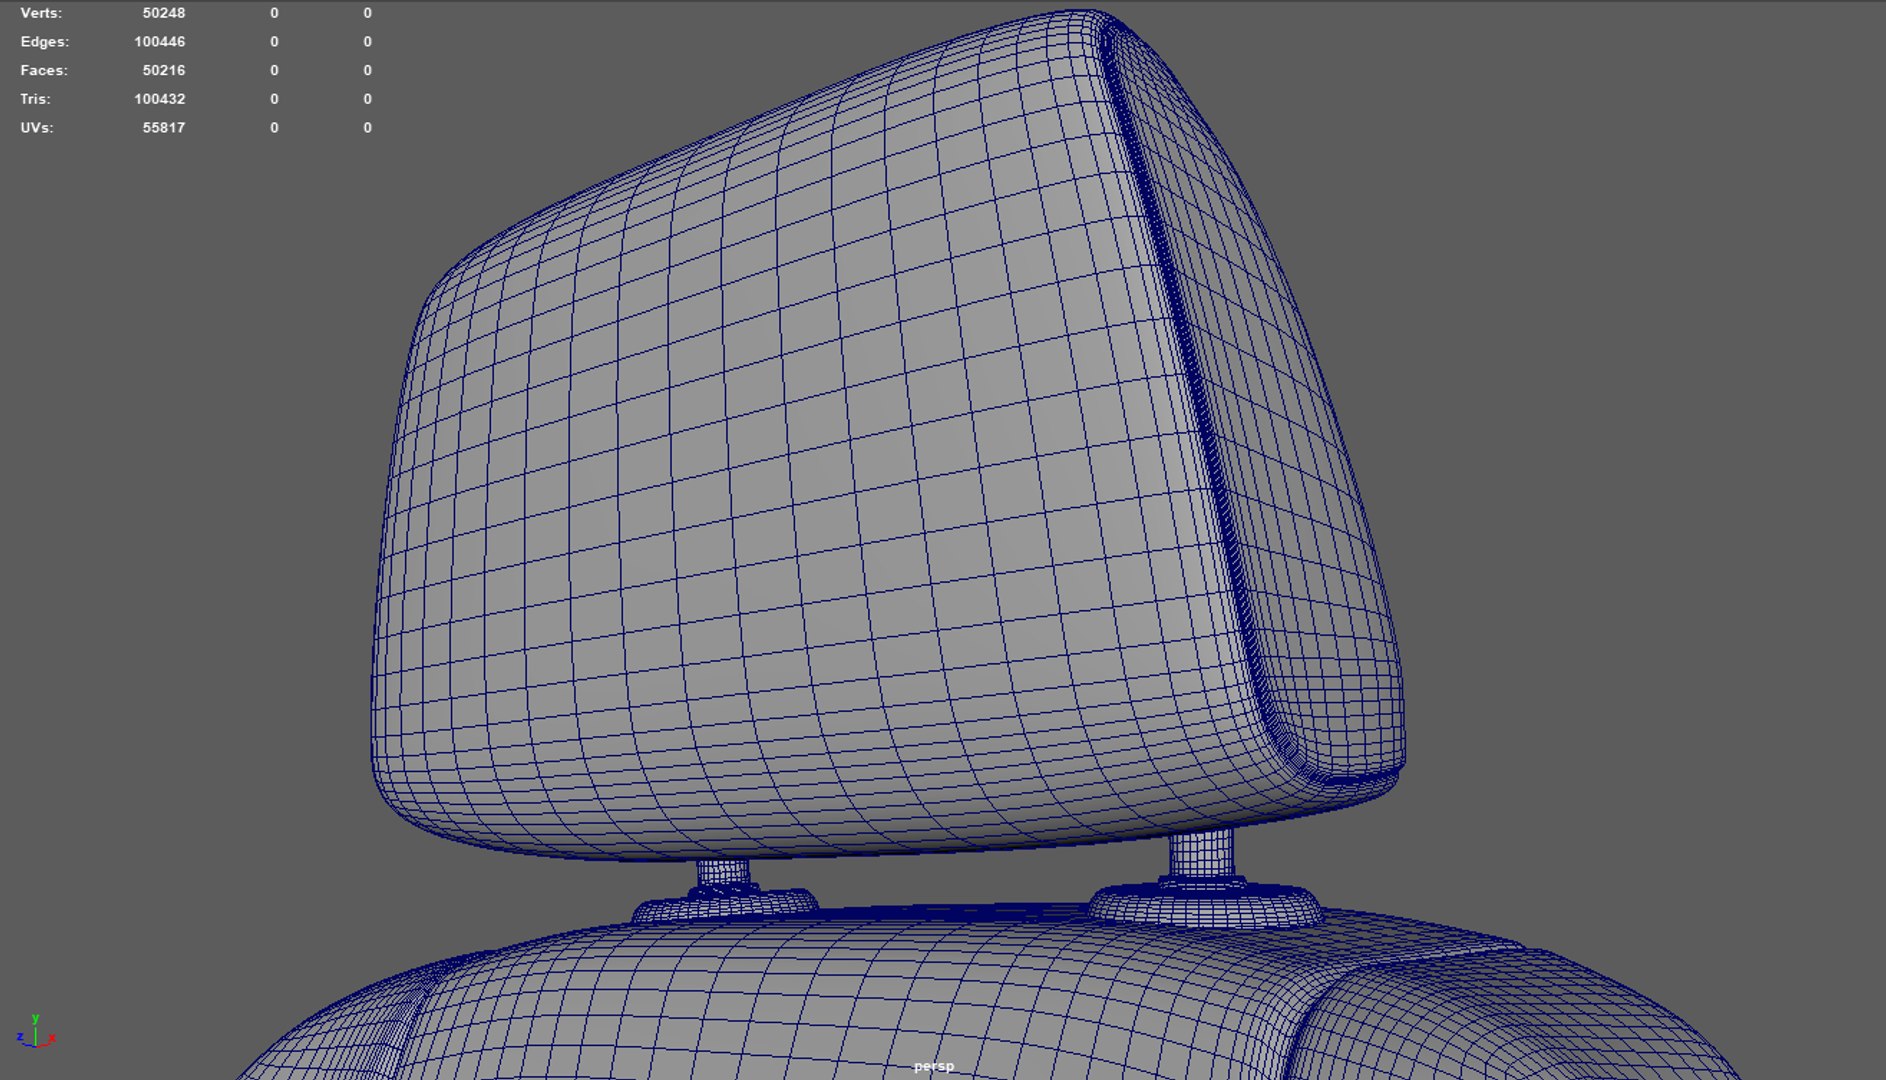
Task: Click the Edges label in the HUD
Action: (45, 42)
